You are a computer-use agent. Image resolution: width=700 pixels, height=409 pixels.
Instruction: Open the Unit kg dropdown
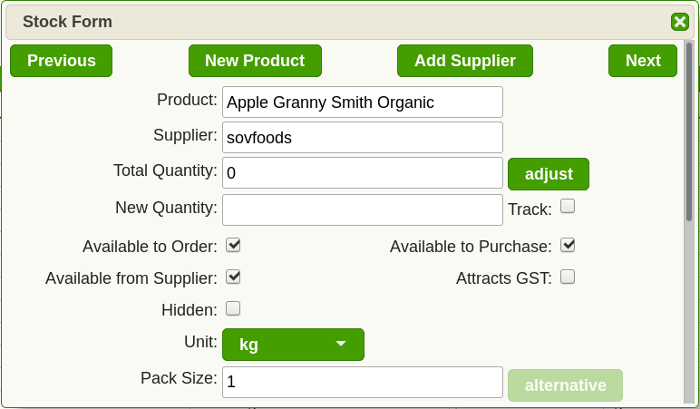click(x=293, y=344)
